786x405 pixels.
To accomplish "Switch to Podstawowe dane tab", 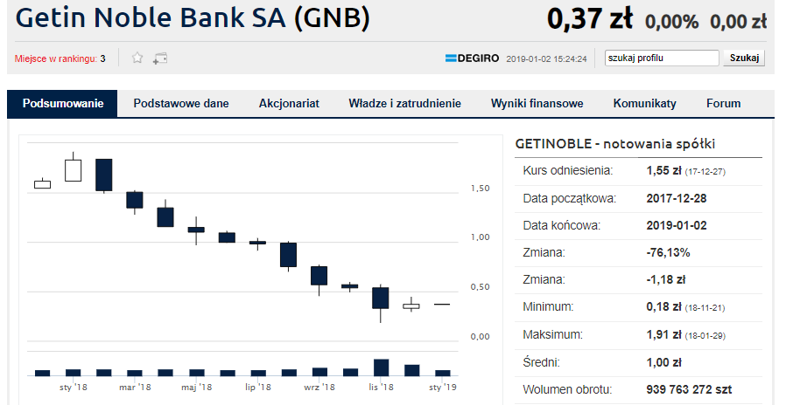I will [x=181, y=104].
